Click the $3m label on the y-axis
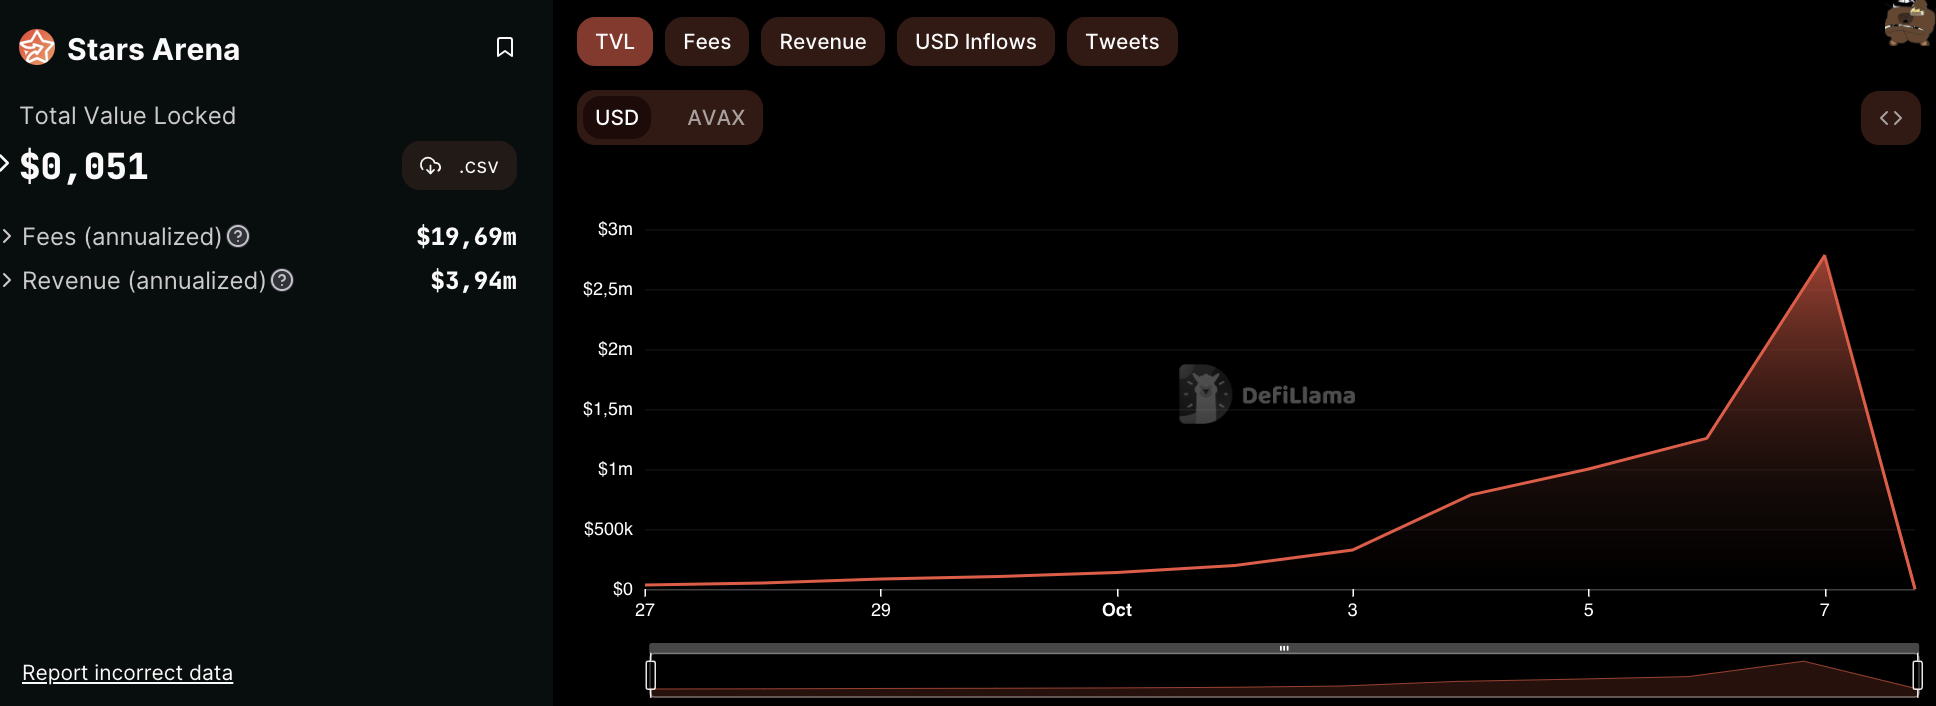Viewport: 1936px width, 706px height. (x=615, y=229)
